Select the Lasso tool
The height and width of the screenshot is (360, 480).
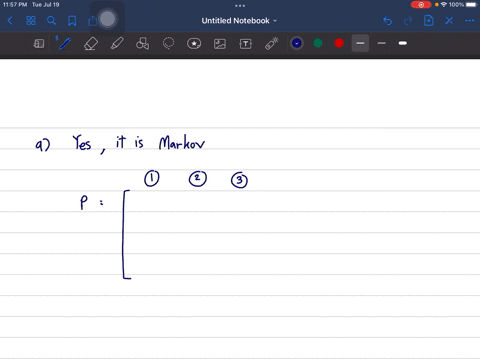[168, 44]
